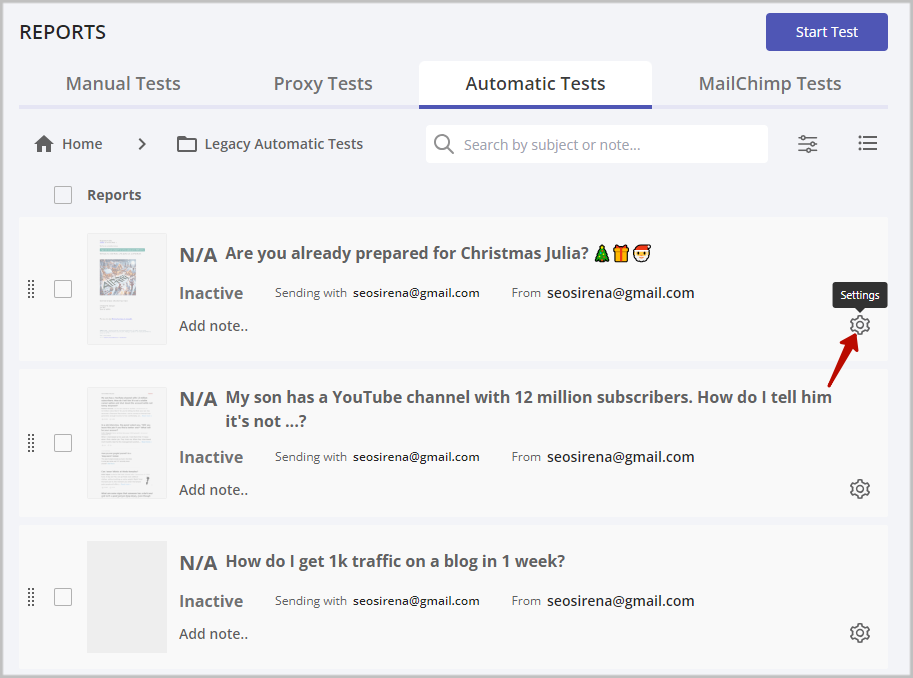Open settings gear for Christmas Julia report

tap(859, 324)
